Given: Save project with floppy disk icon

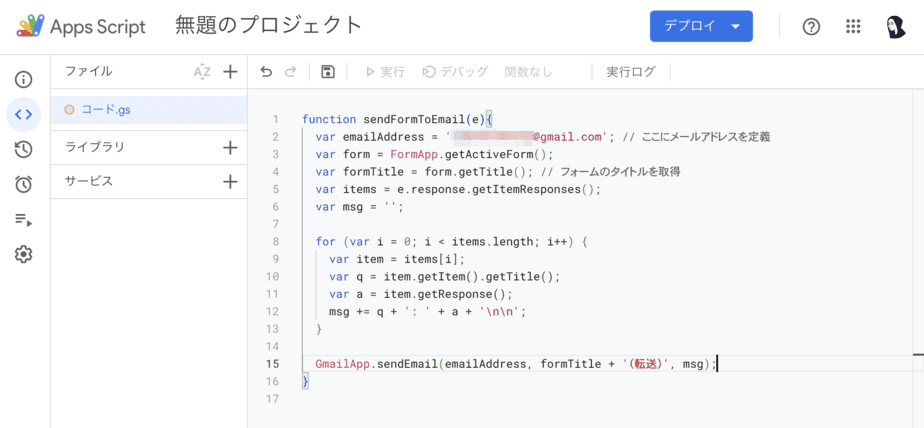Looking at the screenshot, I should click(328, 72).
